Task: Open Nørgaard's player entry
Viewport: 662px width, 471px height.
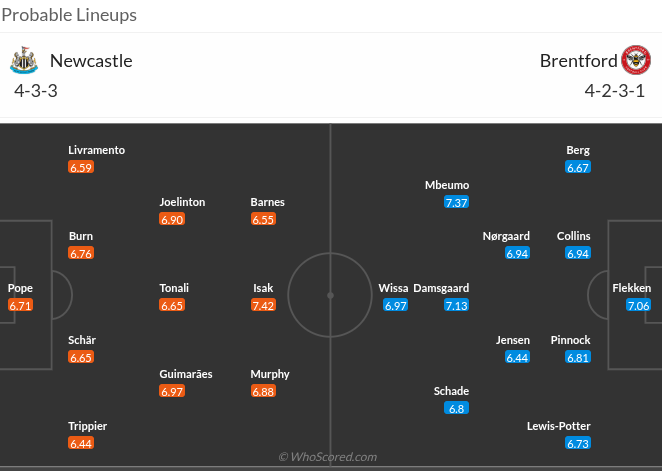Action: pyautogui.click(x=506, y=236)
